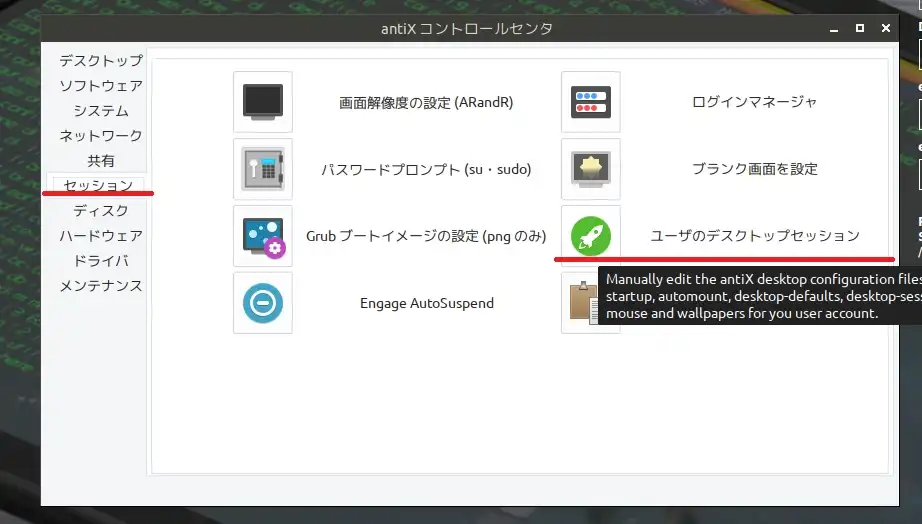The width and height of the screenshot is (922, 524).
Task: Switch to the ハードウェア tab
Action: coord(100,236)
